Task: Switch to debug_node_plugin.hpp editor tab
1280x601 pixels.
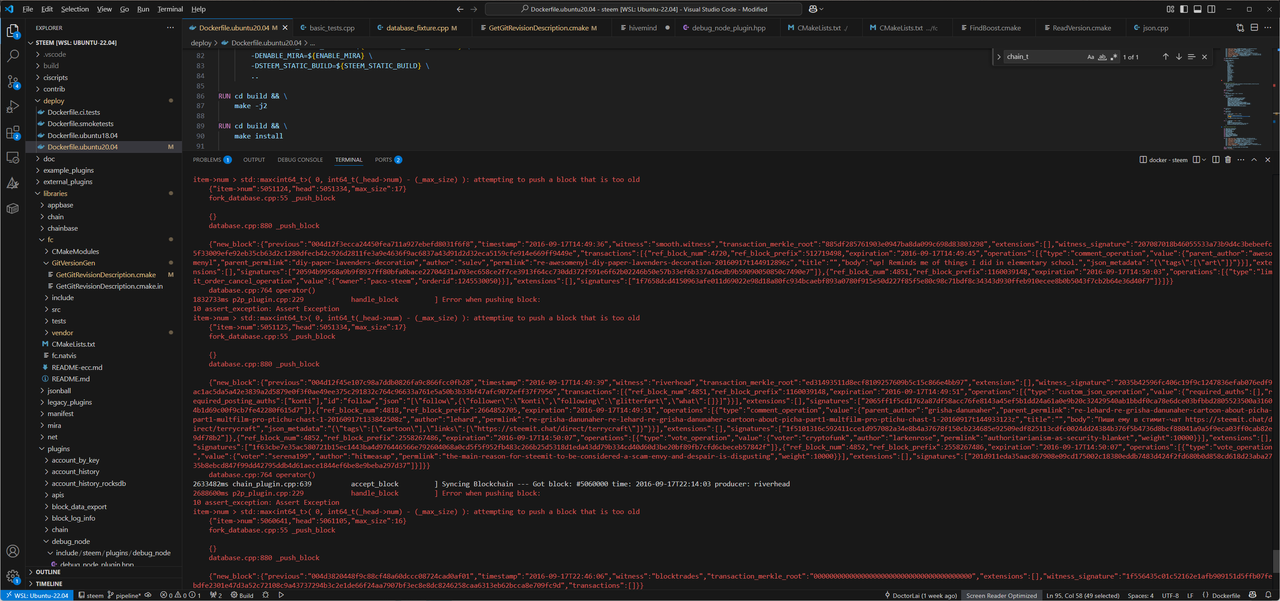Action: (726, 28)
